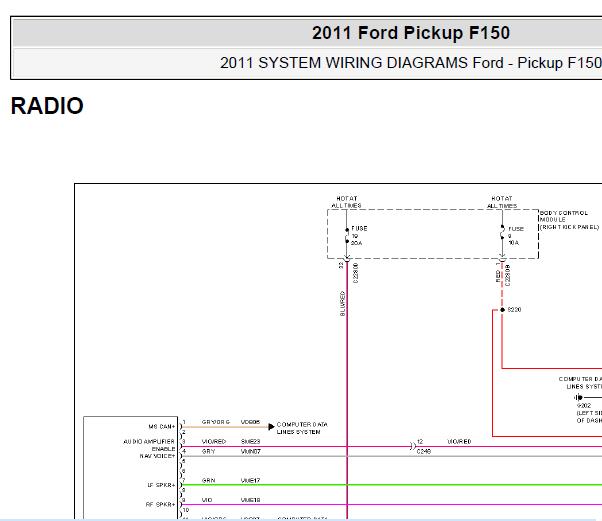602x521 pixels.
Task: Click the "HOT AT ALL TIMES" label above fuse 19
Action: pos(346,202)
